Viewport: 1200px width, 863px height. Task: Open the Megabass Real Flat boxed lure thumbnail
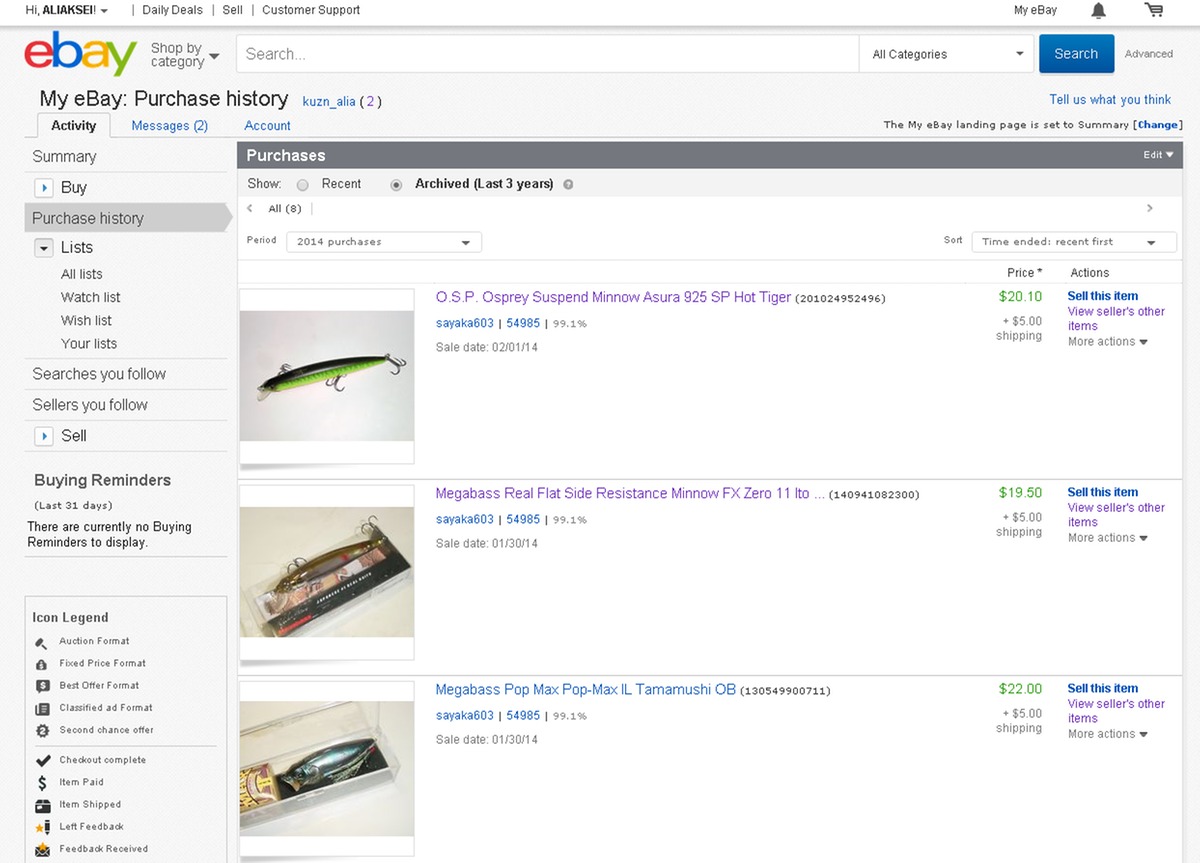click(327, 572)
